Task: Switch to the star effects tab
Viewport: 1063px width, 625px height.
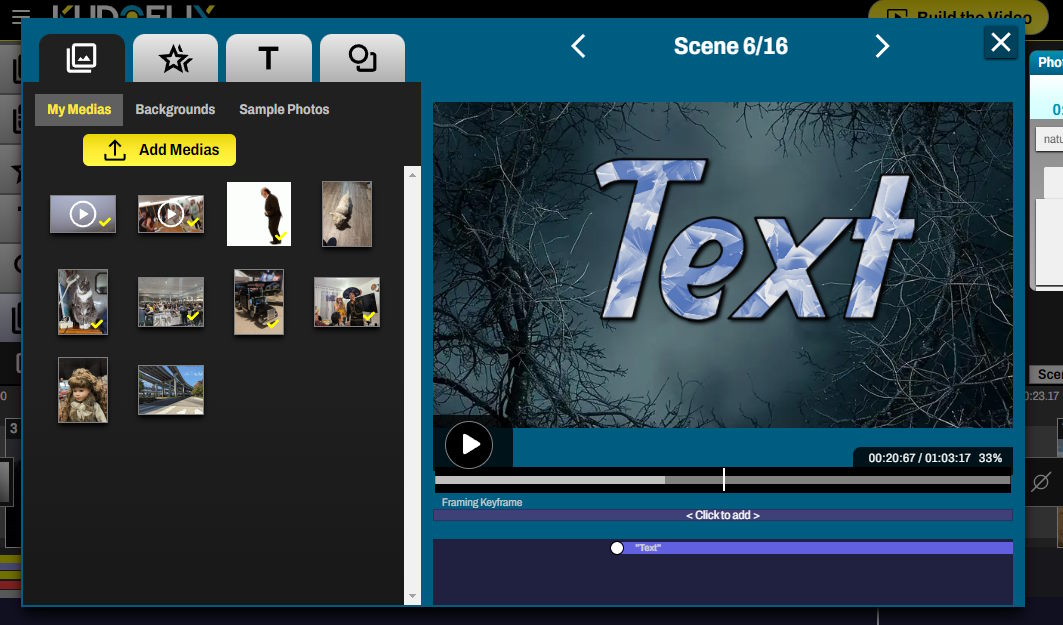Action: tap(175, 59)
